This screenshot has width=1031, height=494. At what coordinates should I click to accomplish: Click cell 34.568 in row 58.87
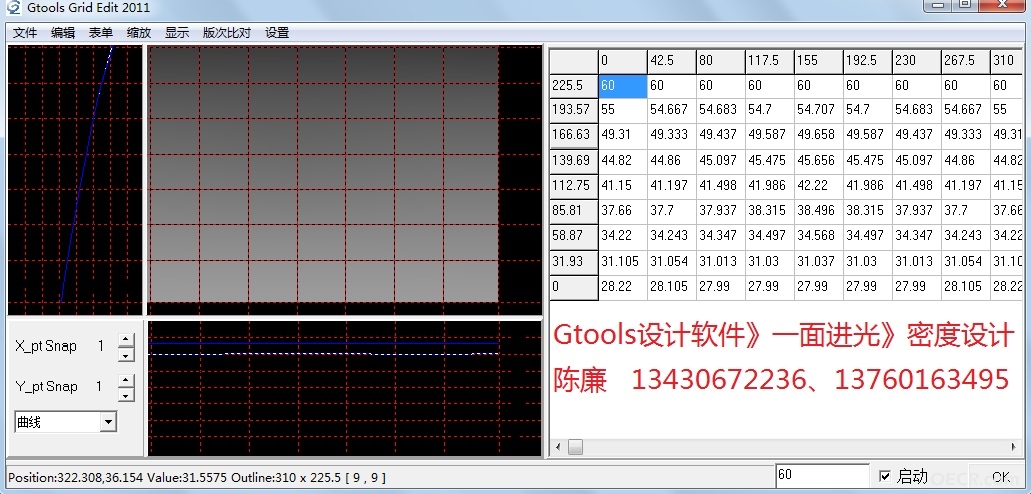[819, 236]
